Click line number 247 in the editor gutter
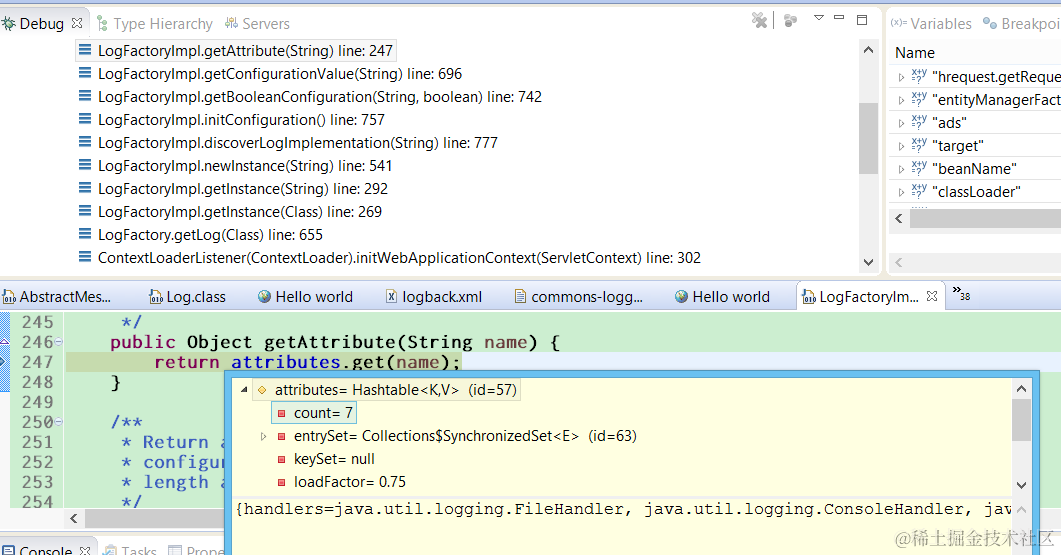 [37, 362]
